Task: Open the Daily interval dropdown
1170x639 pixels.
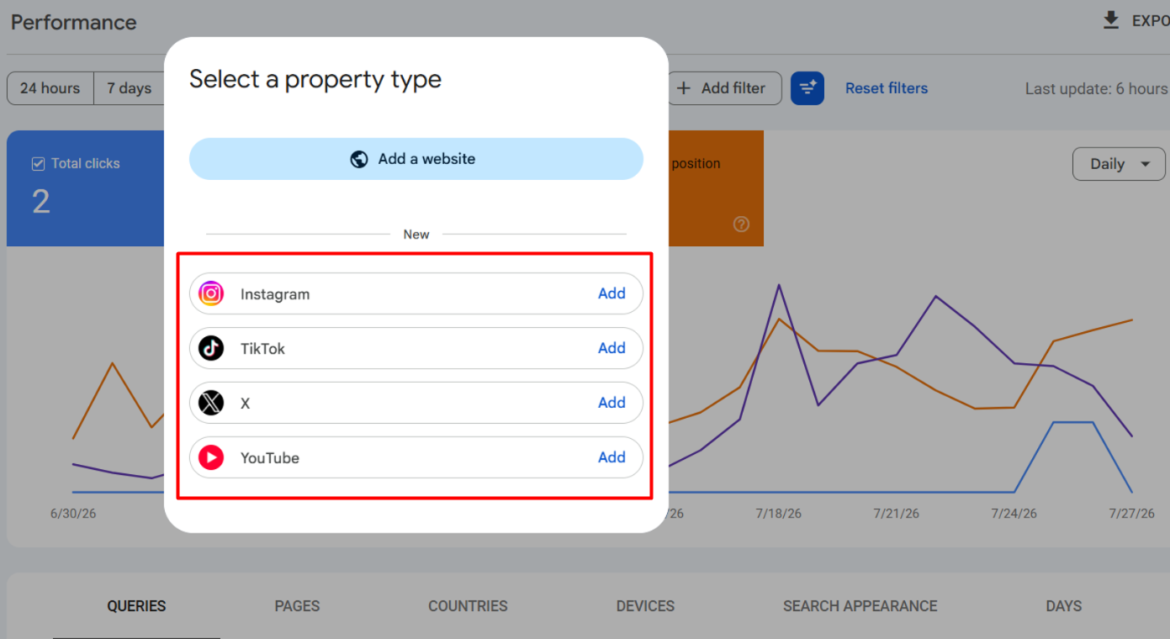Action: [x=1119, y=163]
